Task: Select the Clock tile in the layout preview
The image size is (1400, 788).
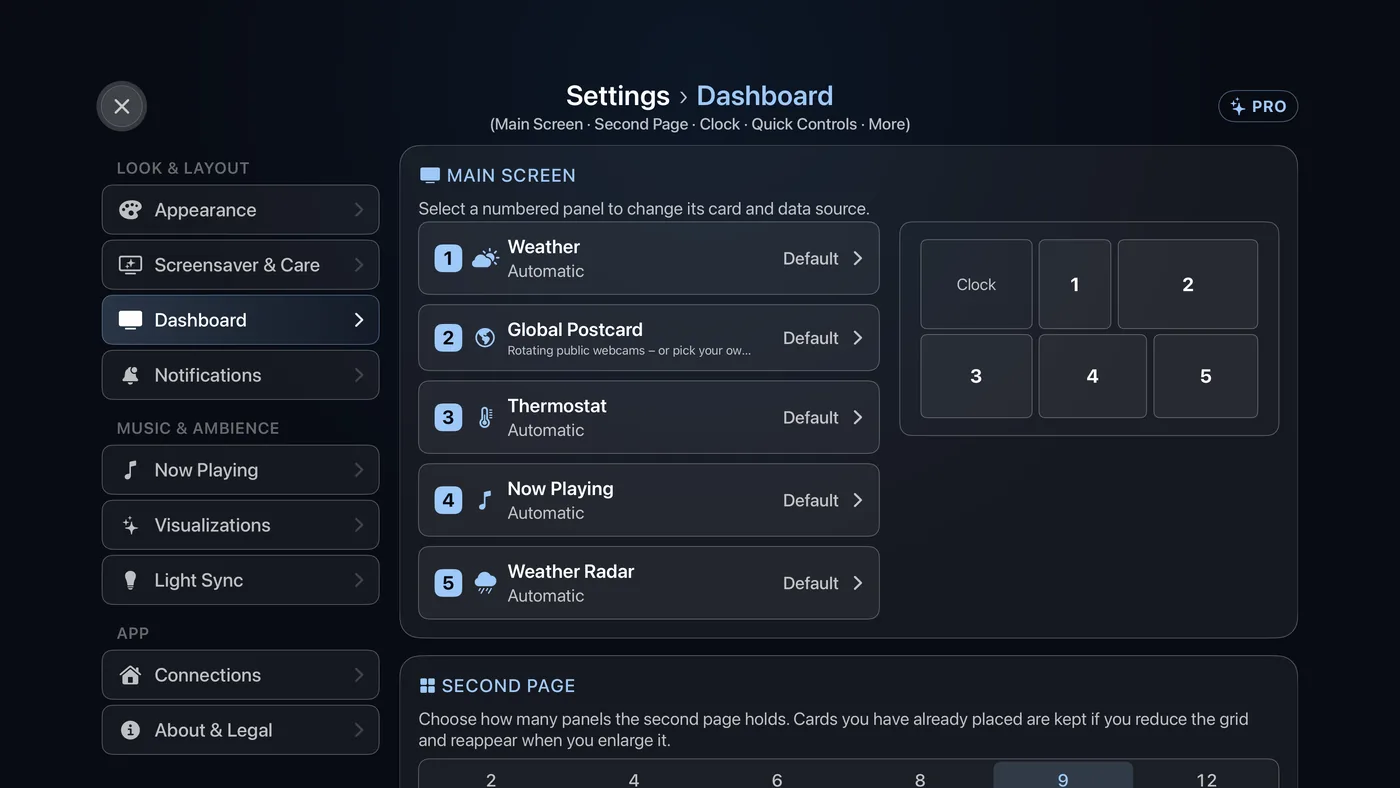Action: click(x=976, y=284)
